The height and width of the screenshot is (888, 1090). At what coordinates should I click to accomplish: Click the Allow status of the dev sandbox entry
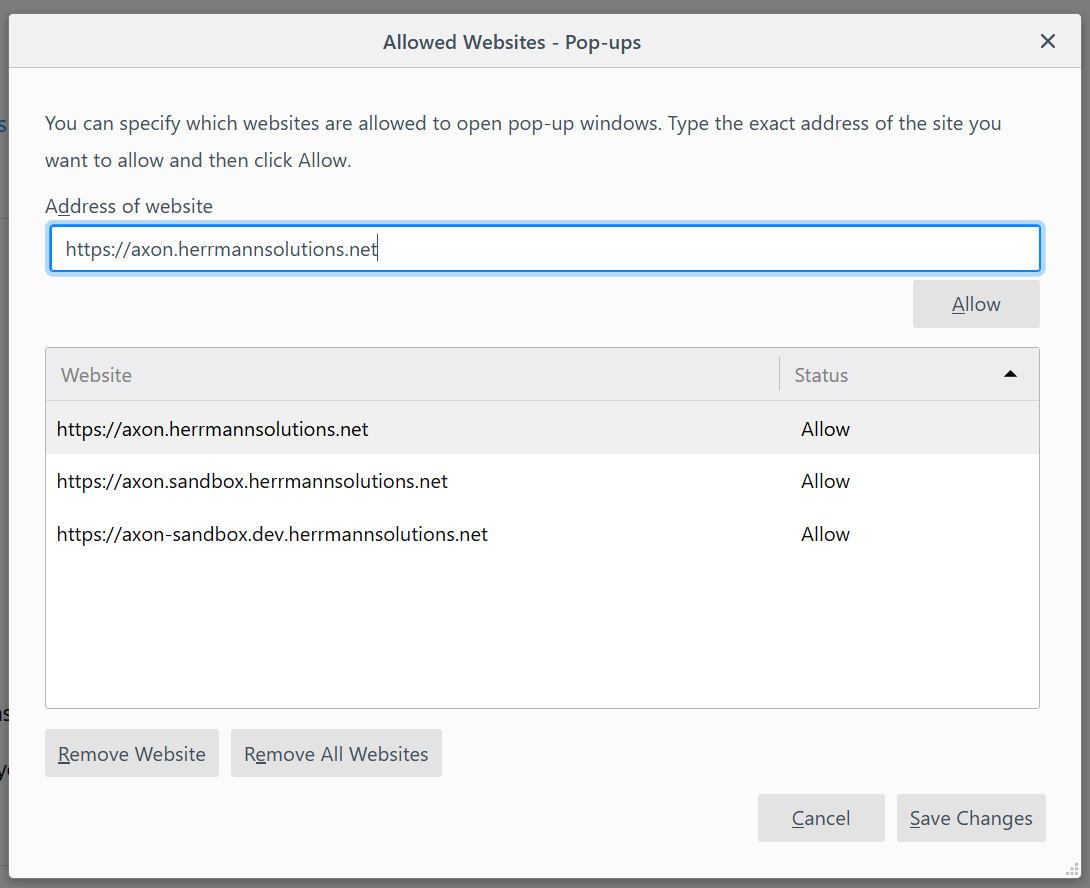(x=825, y=534)
